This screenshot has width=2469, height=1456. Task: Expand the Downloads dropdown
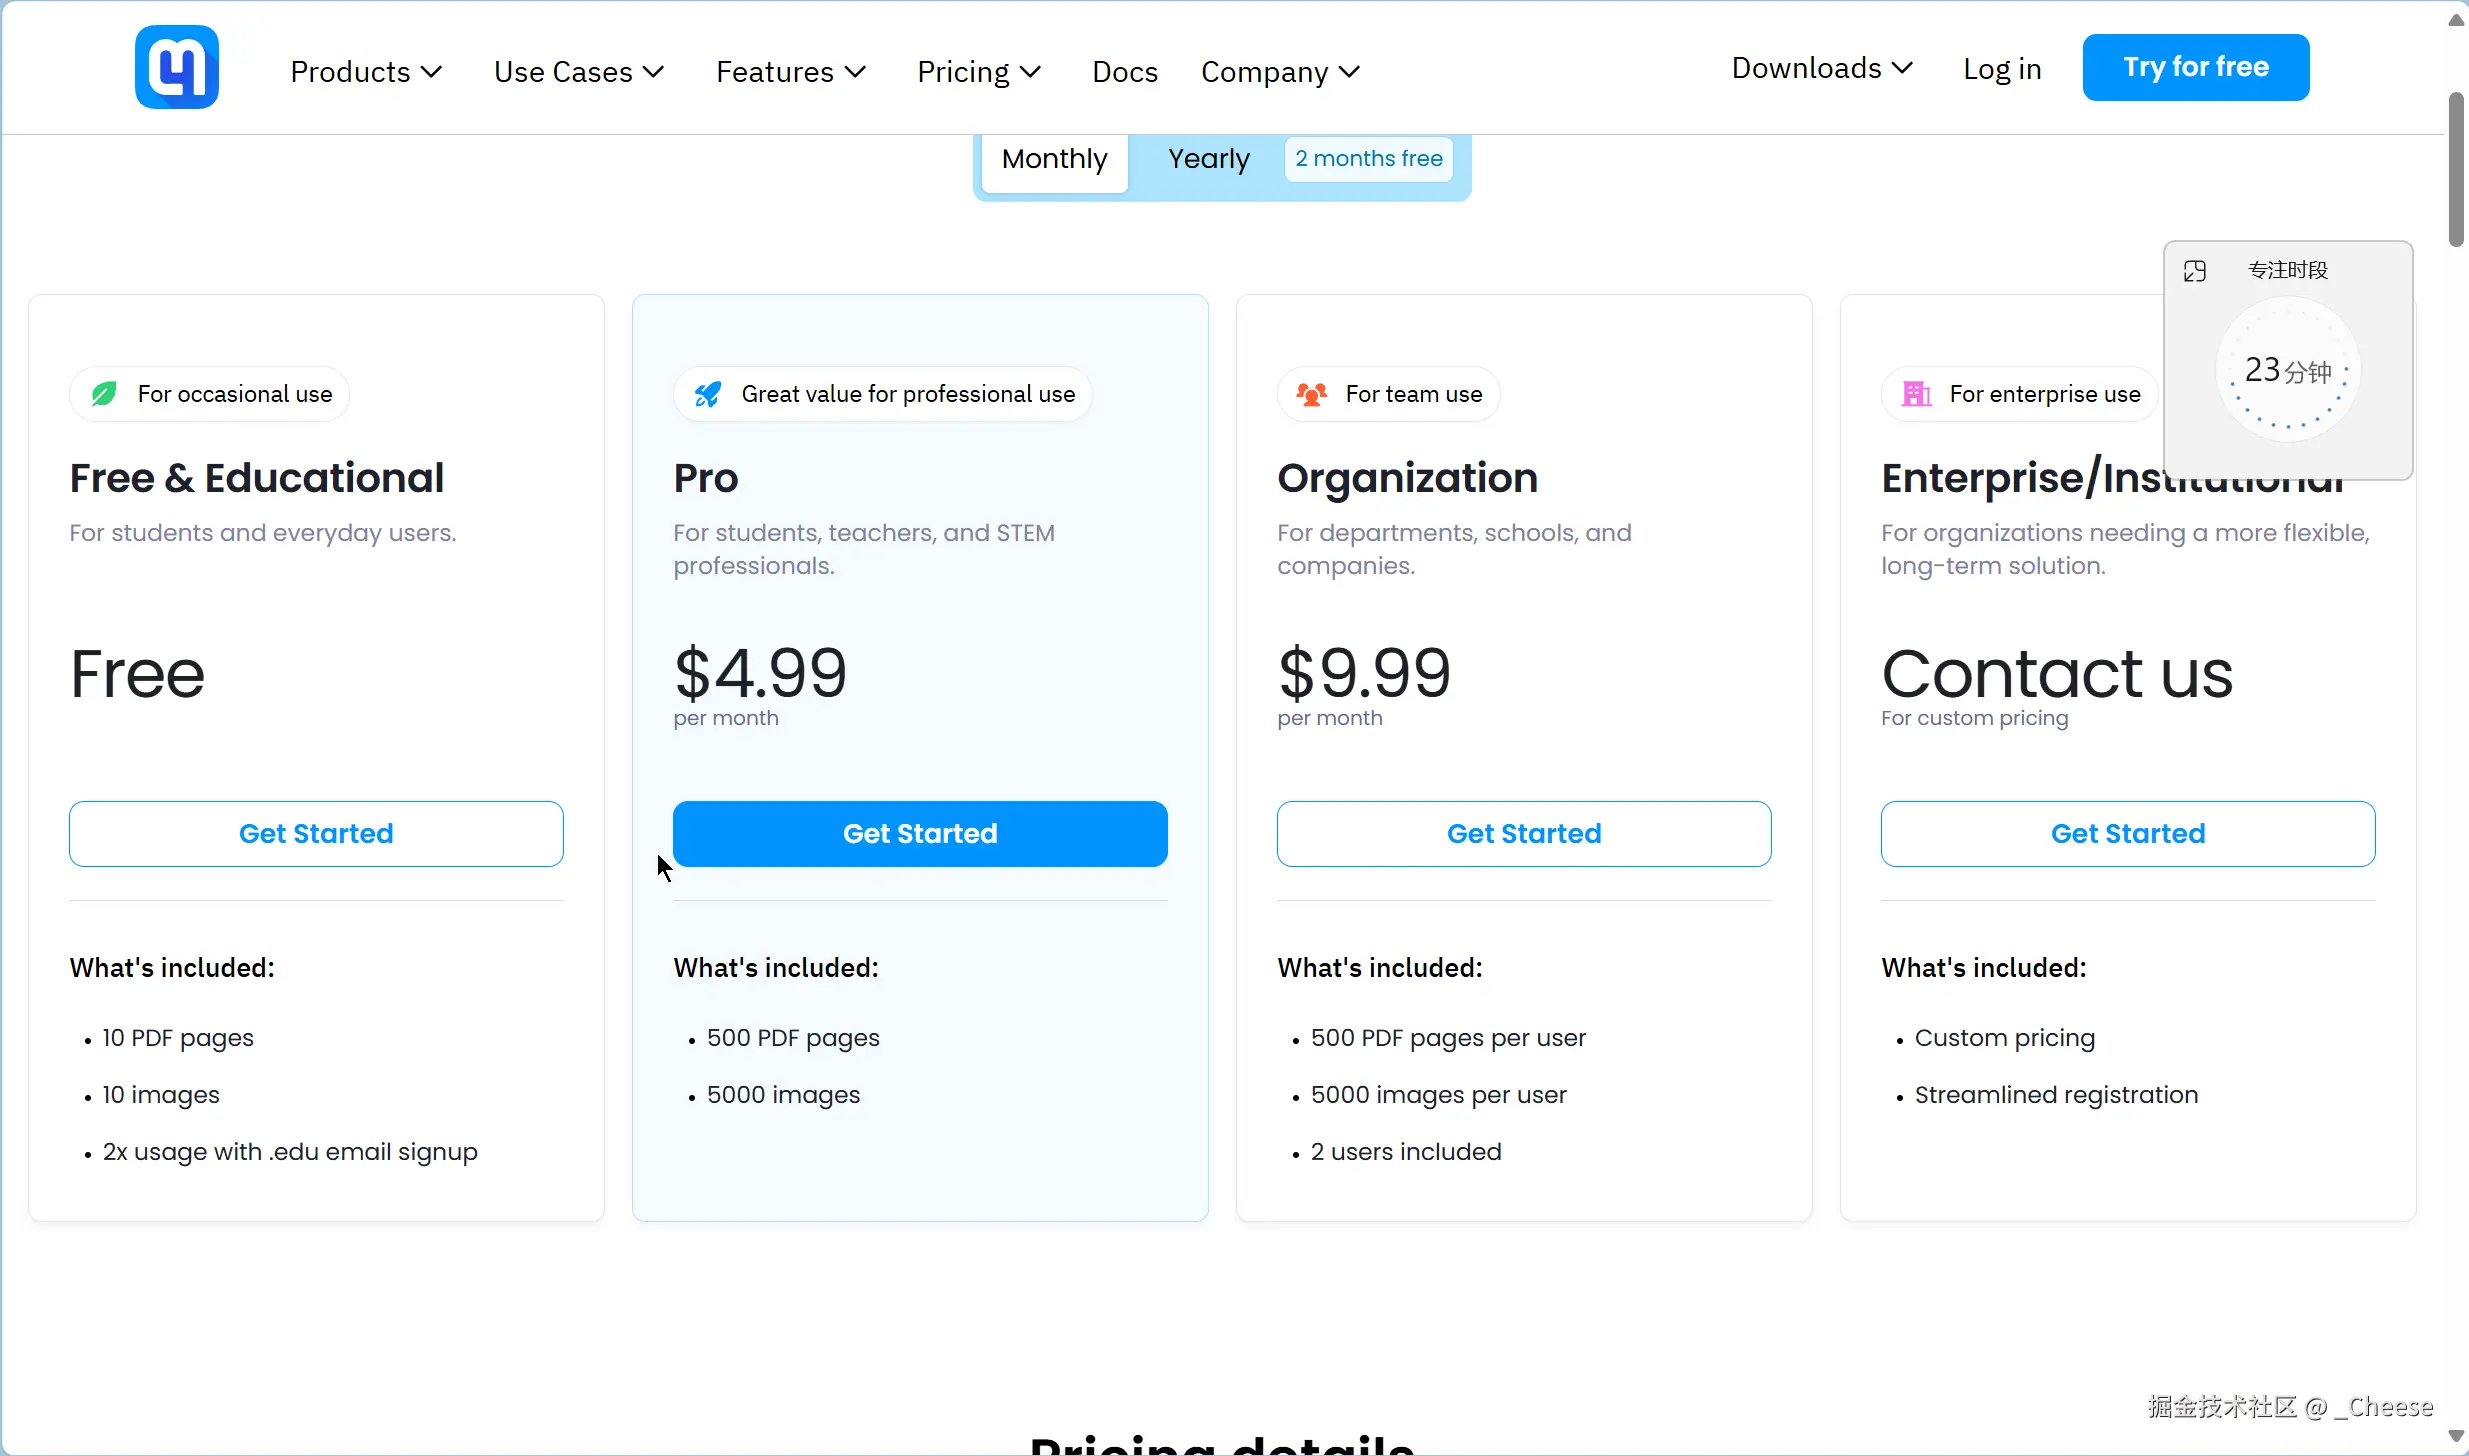tap(1822, 68)
